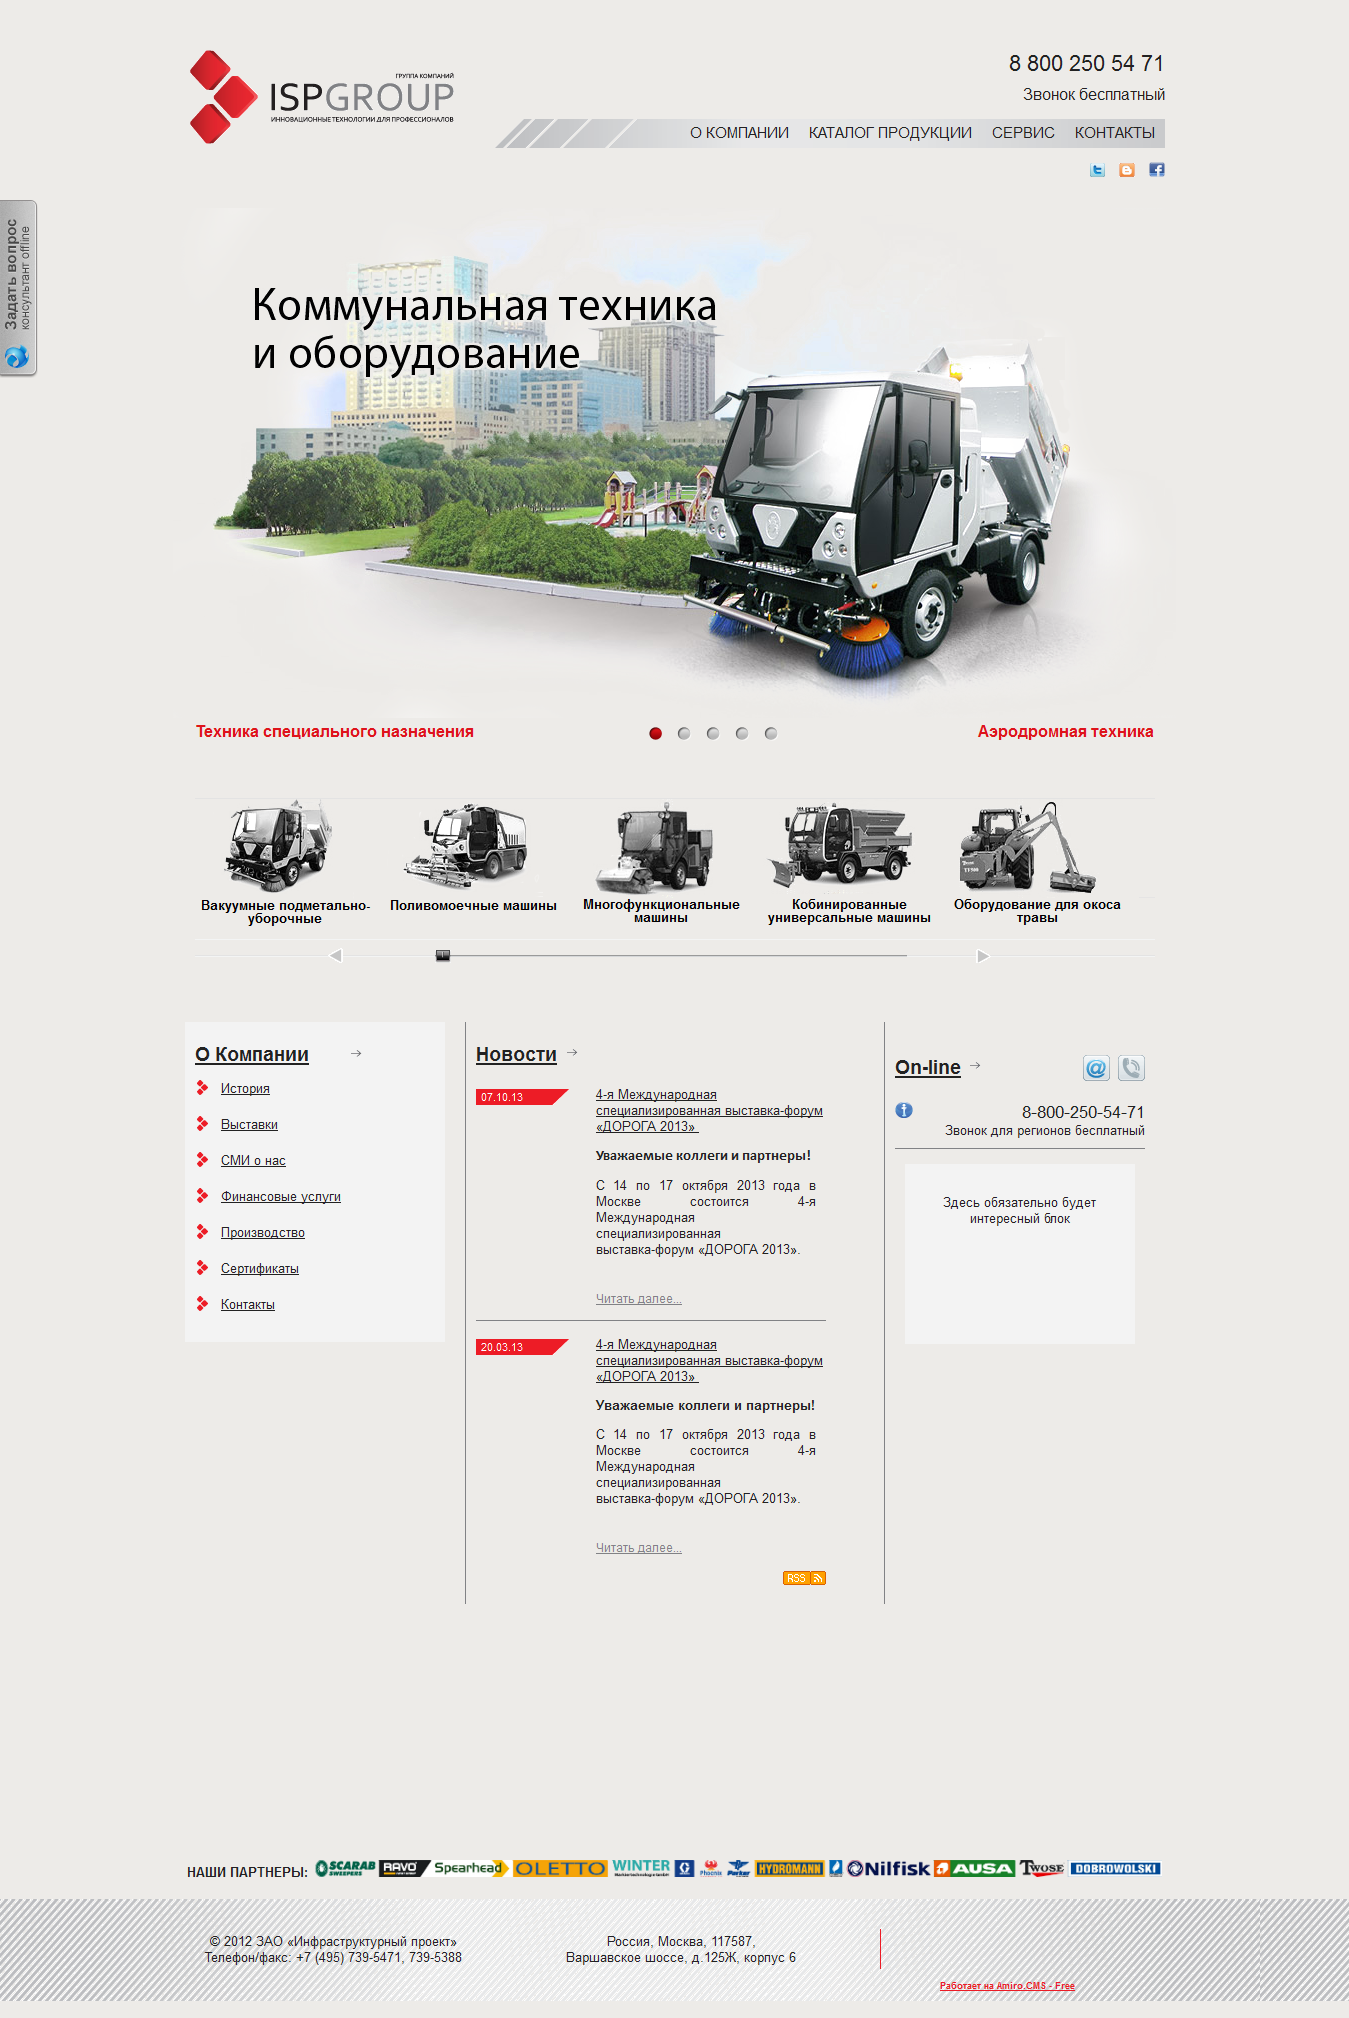Click the ISP Group logo

(322, 97)
